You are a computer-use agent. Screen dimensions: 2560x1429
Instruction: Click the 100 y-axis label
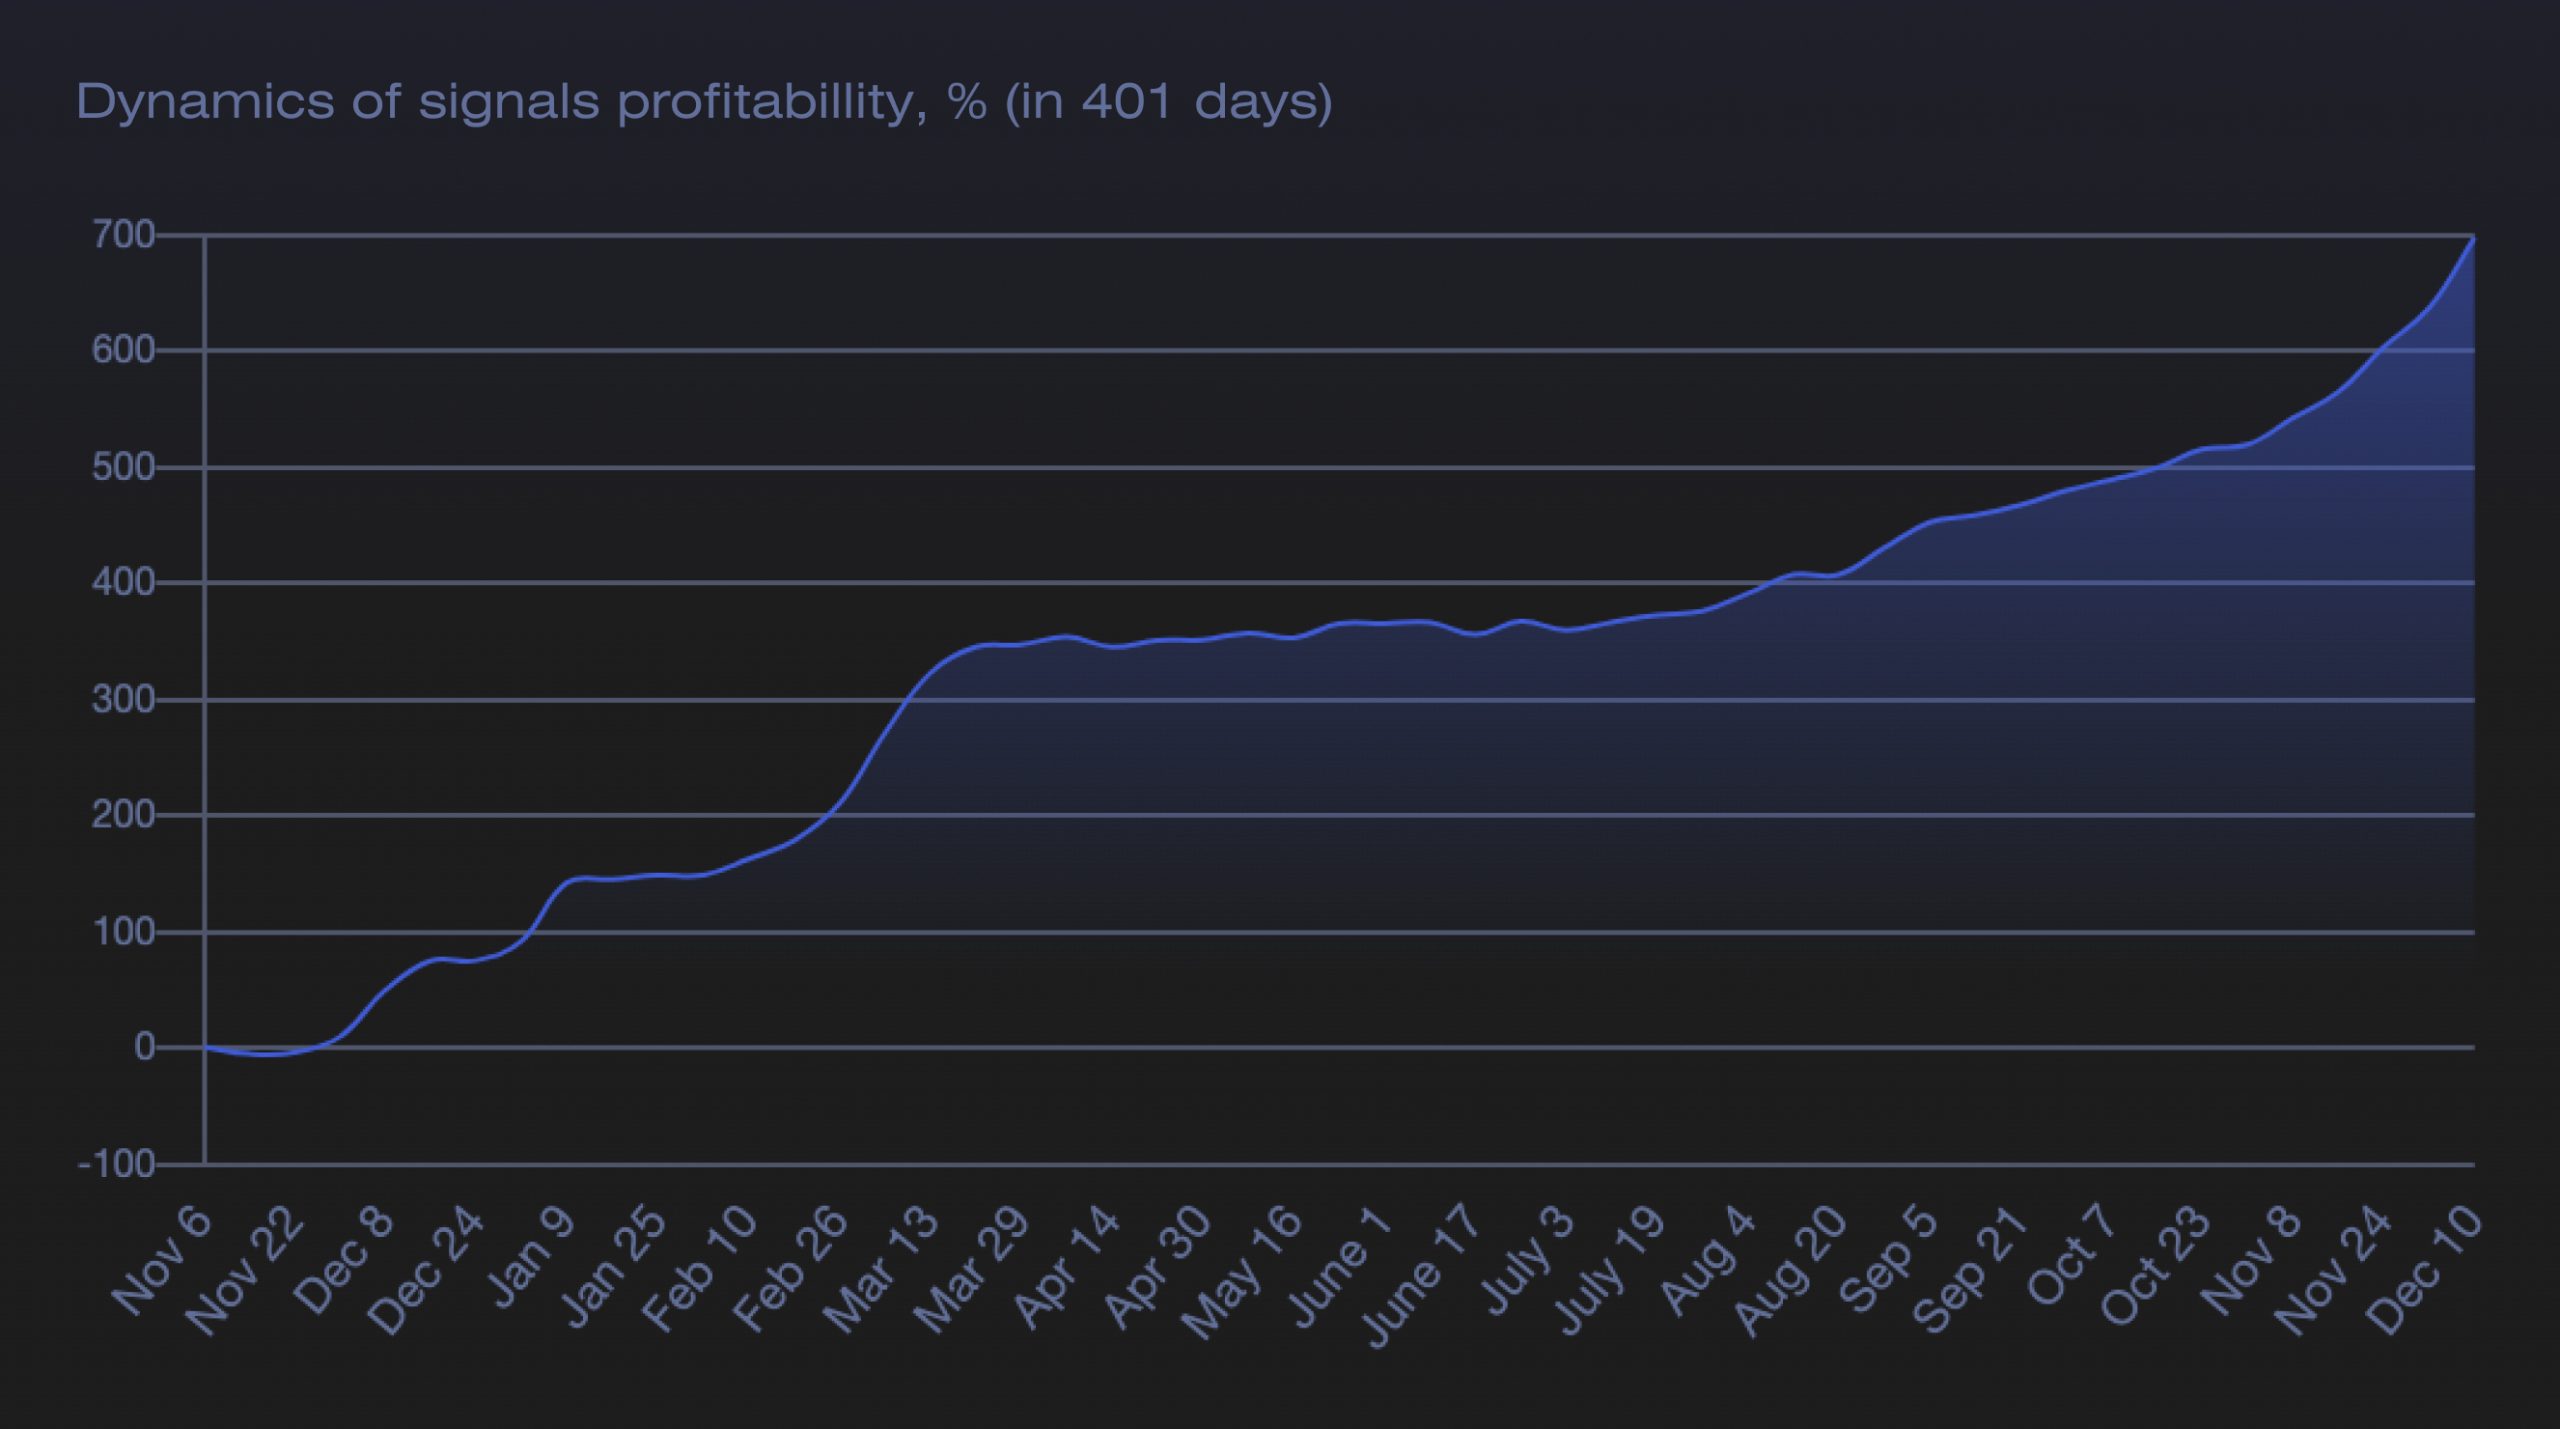123,932
